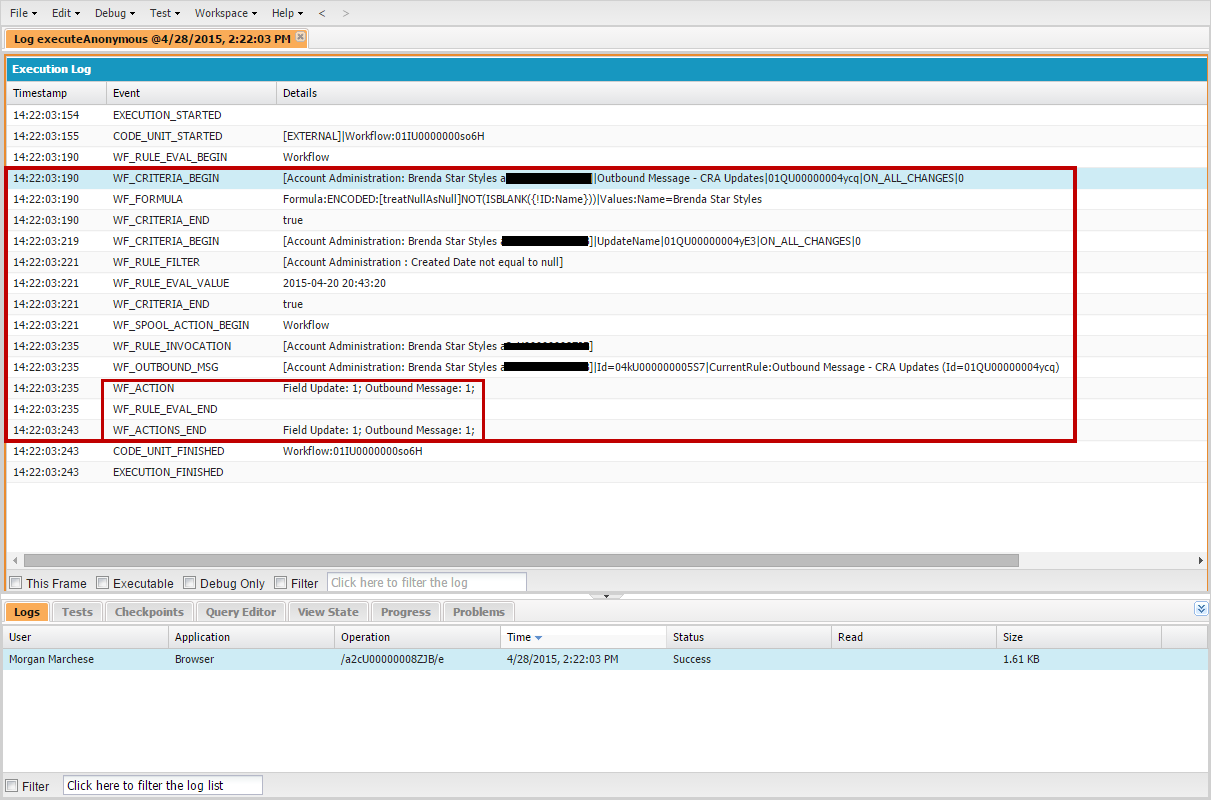Click the Time column sort arrow
Screen dimensions: 1211x800
(539, 637)
